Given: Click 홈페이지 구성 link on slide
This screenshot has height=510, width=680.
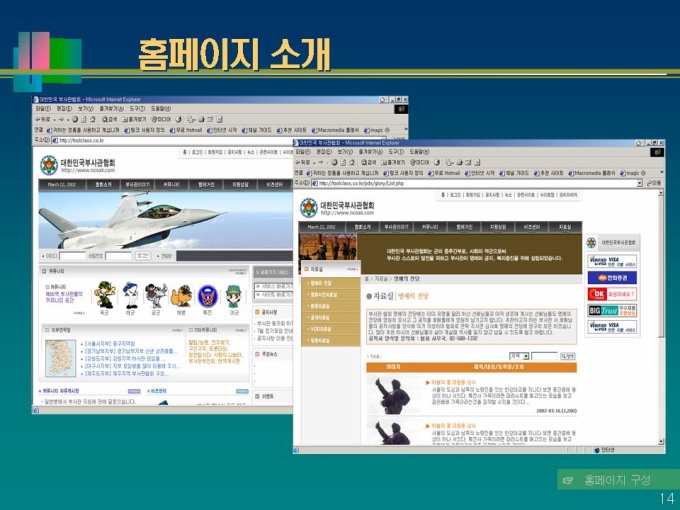Looking at the screenshot, I should pyautogui.click(x=618, y=480).
